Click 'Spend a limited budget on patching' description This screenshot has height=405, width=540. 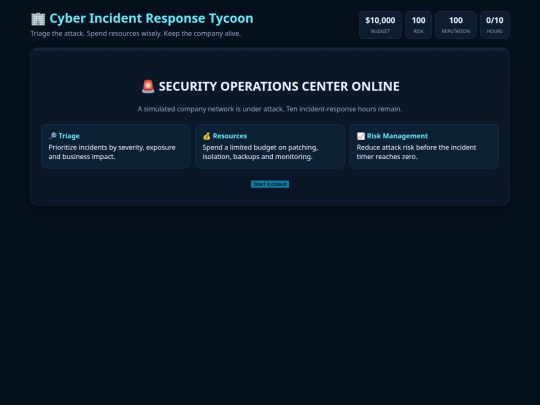(x=260, y=152)
